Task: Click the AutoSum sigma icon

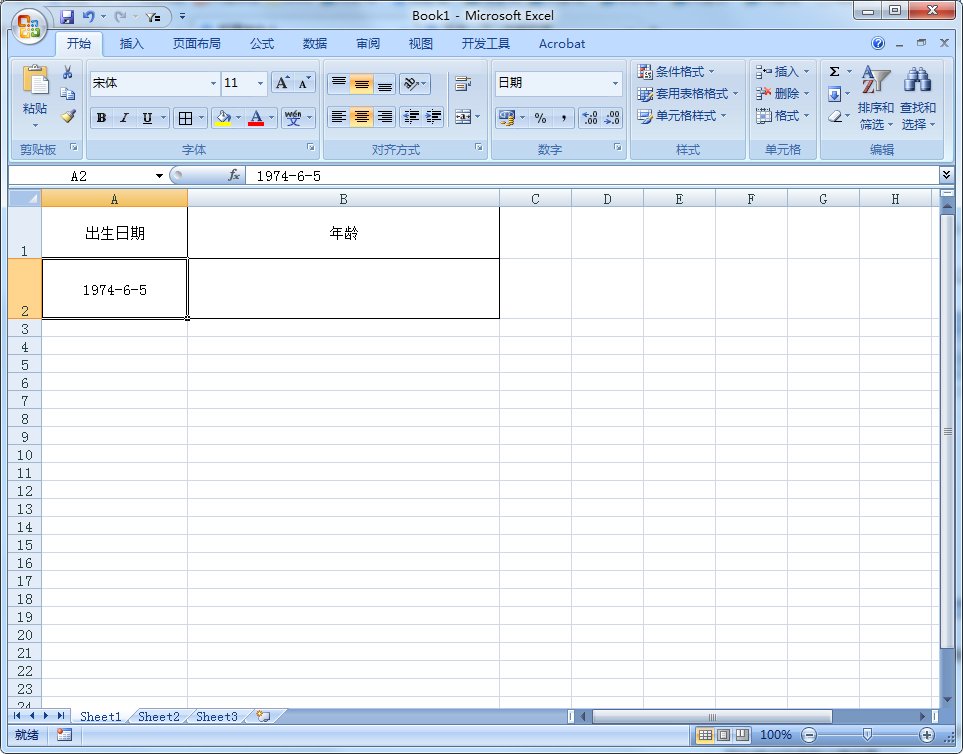Action: pyautogui.click(x=834, y=72)
